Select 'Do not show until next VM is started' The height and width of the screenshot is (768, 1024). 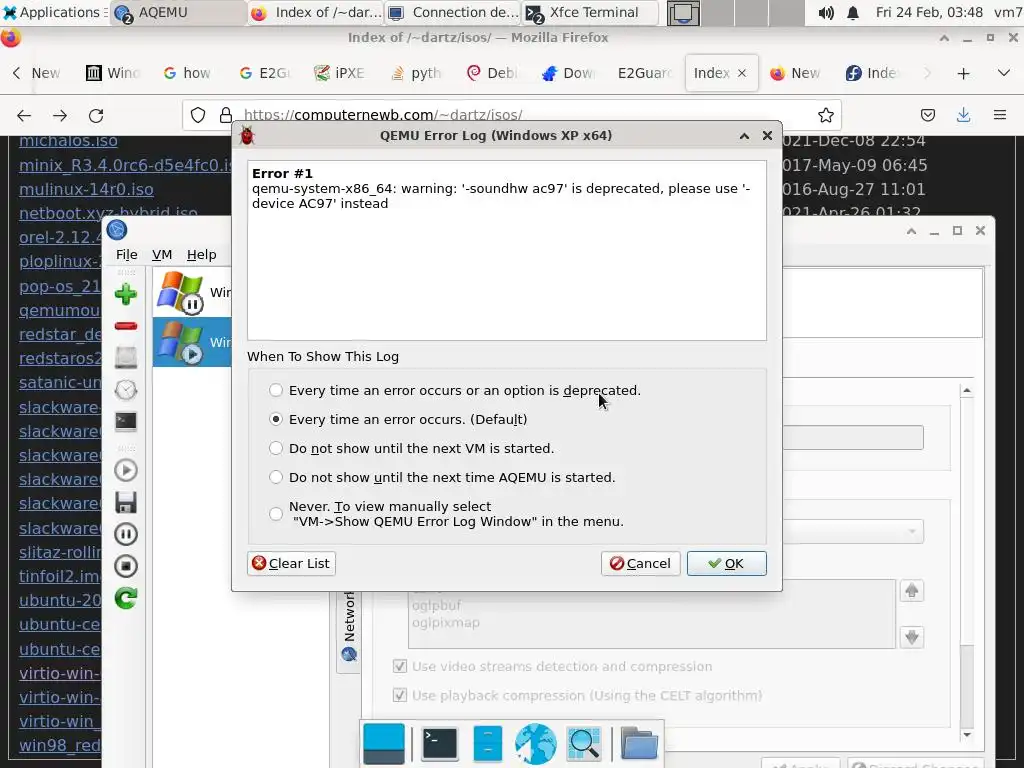(x=276, y=449)
